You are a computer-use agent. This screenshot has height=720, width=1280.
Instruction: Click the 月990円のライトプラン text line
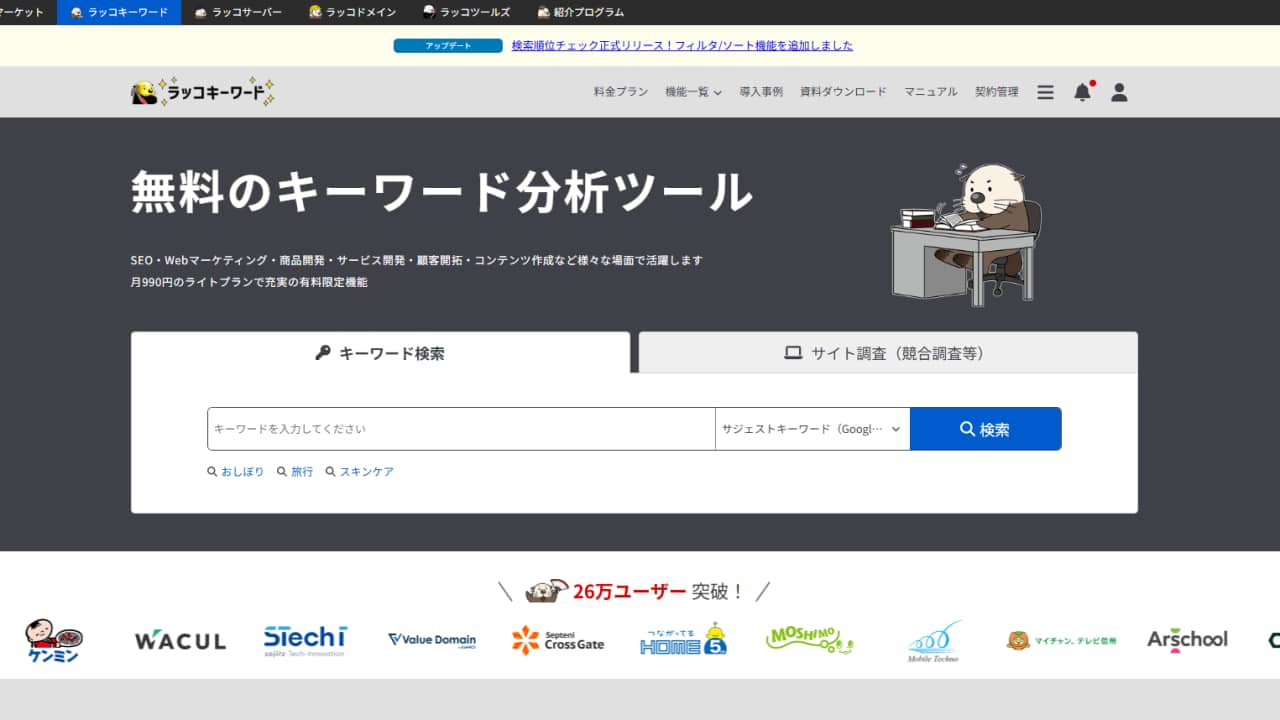point(249,283)
